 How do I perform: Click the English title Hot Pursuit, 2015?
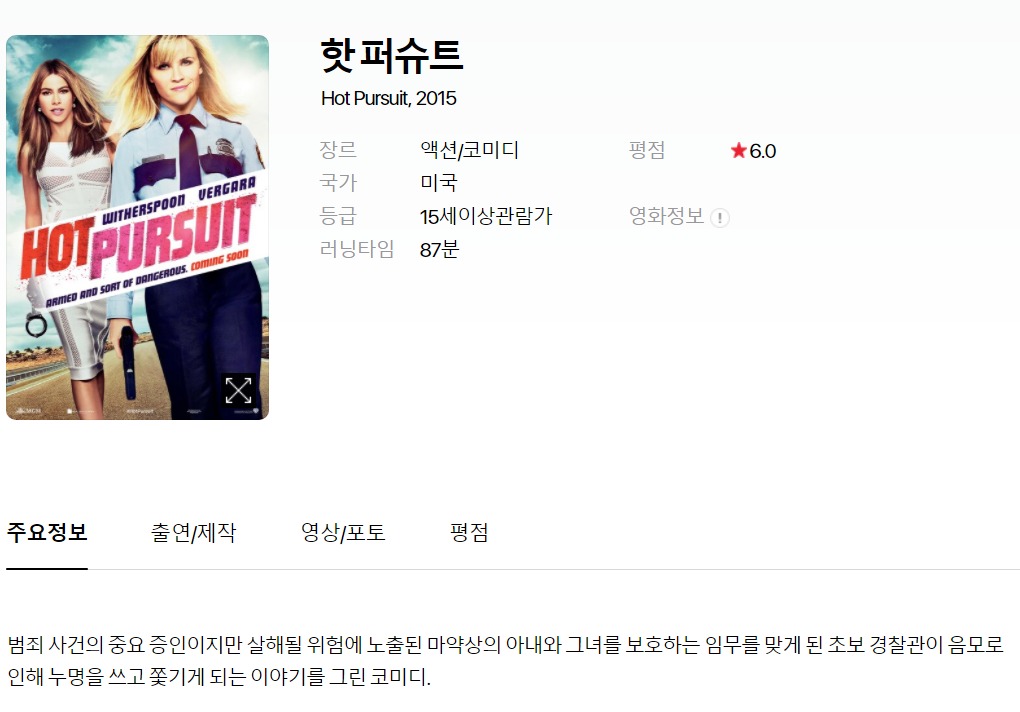388,98
